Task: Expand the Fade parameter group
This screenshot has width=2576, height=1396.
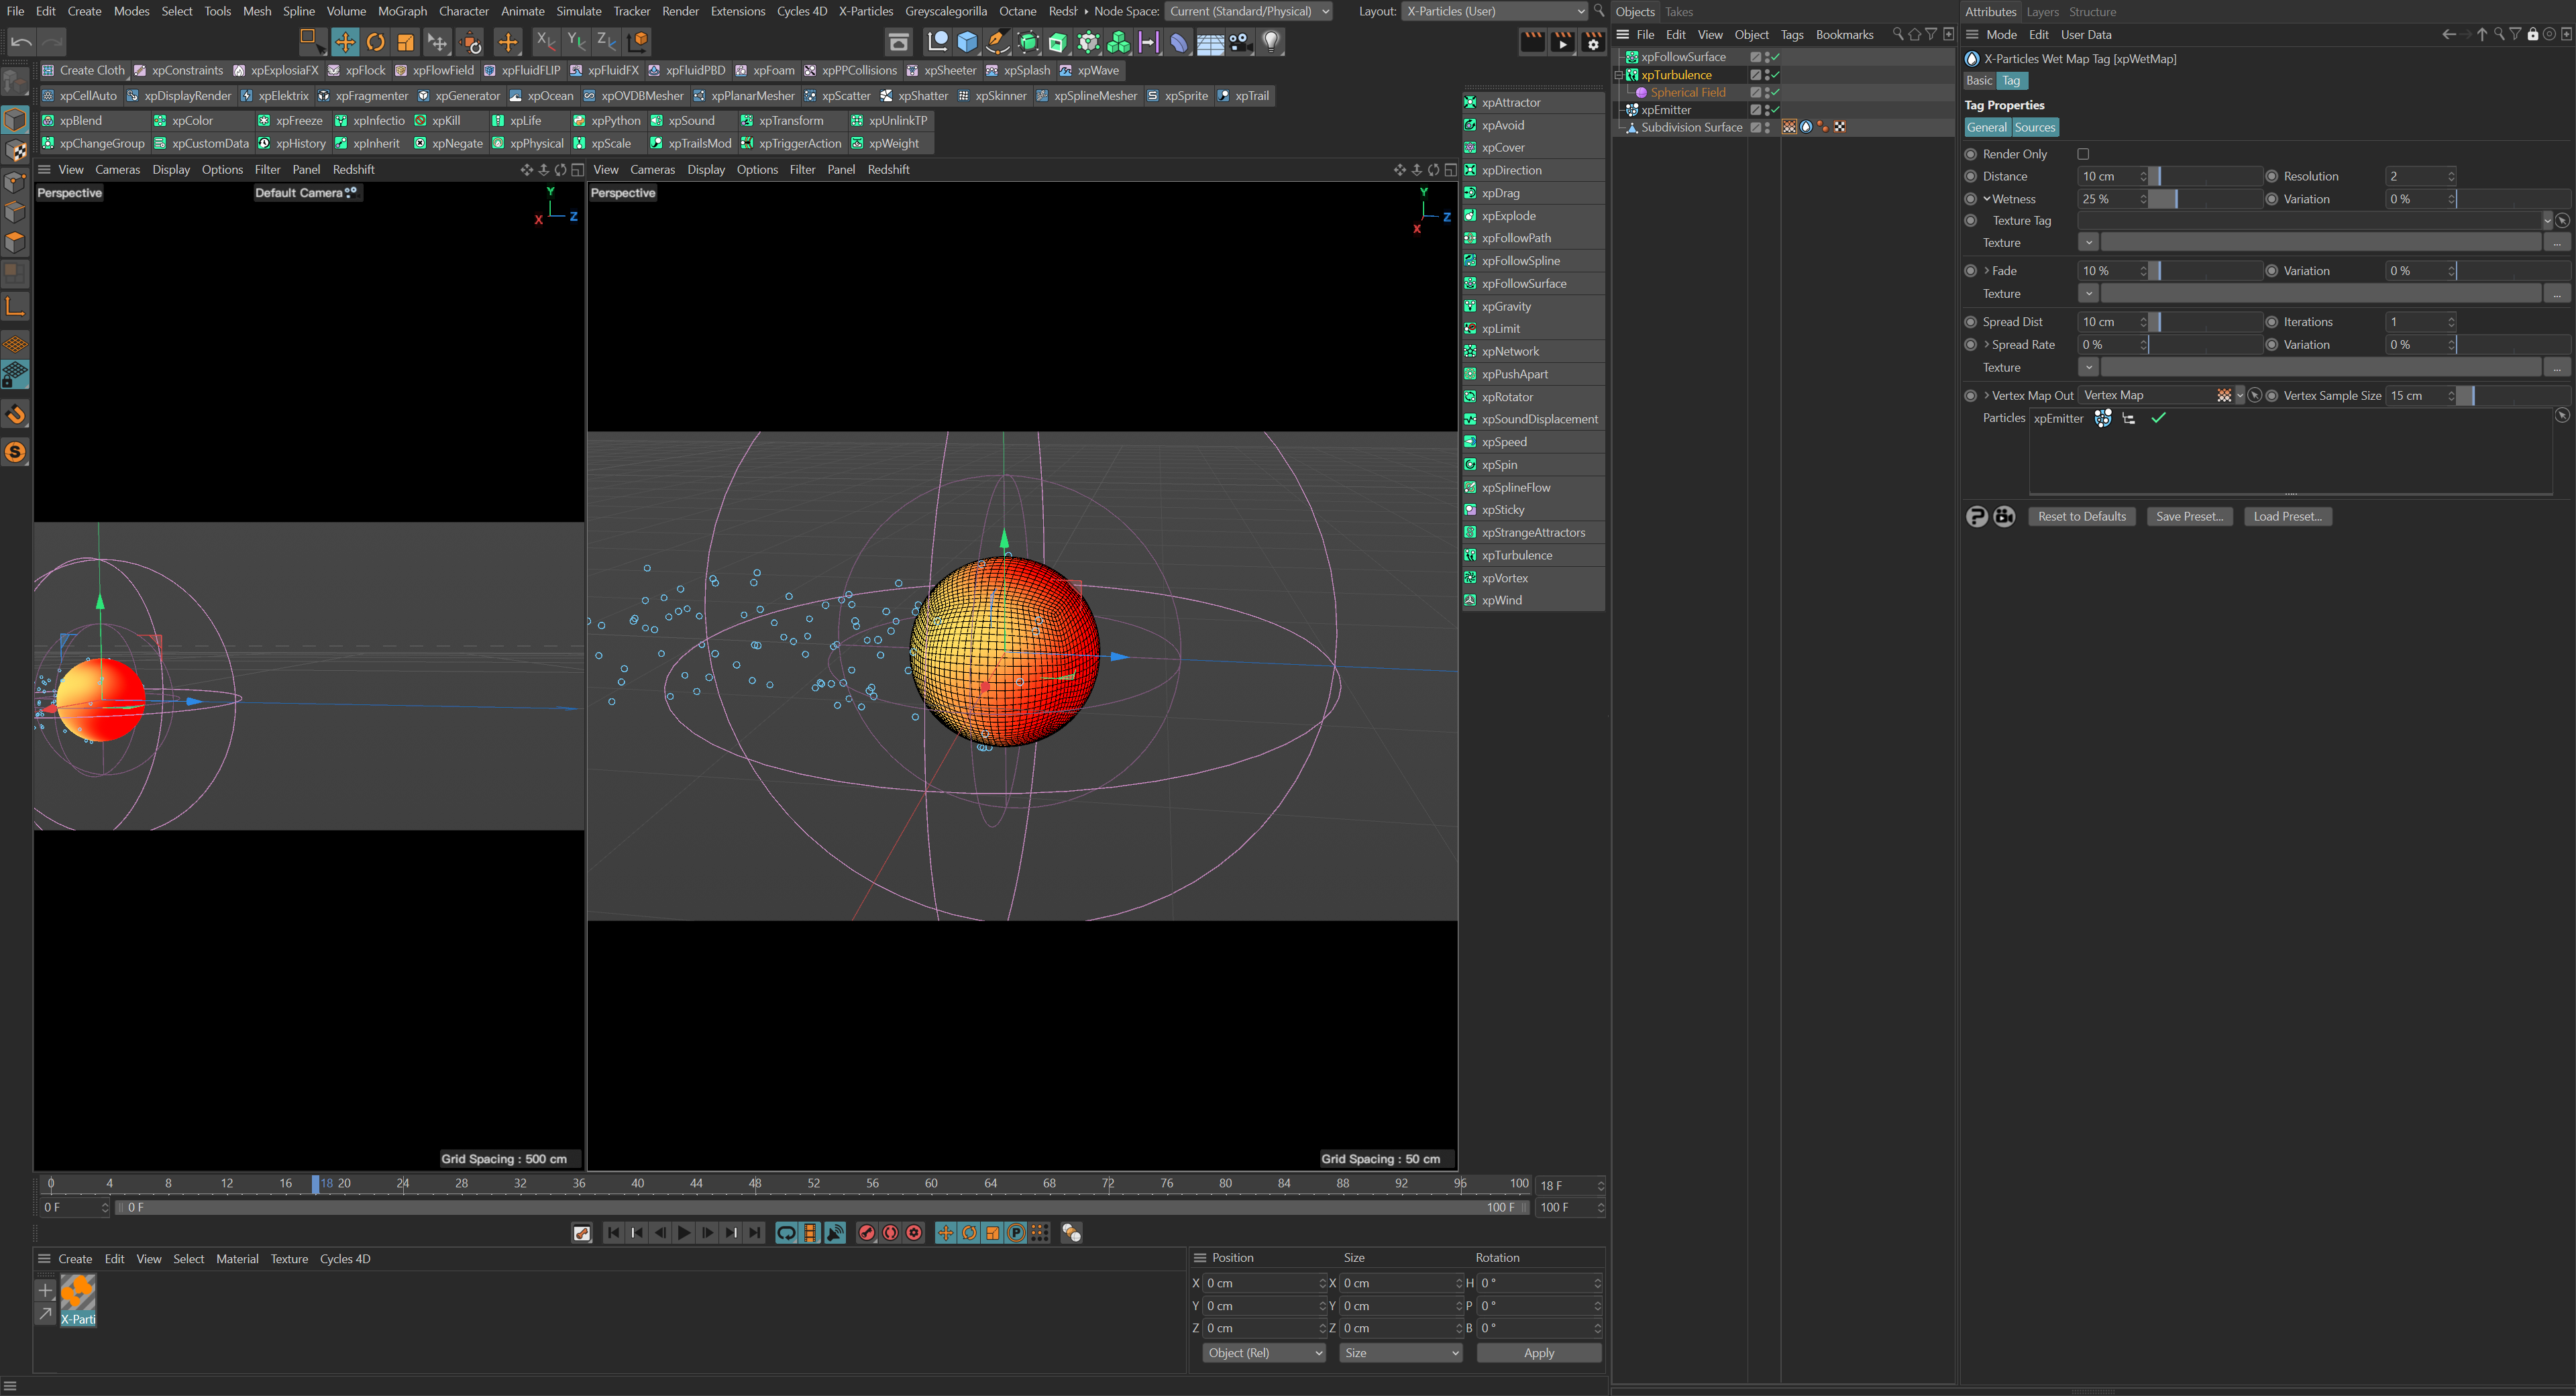Action: (x=1986, y=271)
